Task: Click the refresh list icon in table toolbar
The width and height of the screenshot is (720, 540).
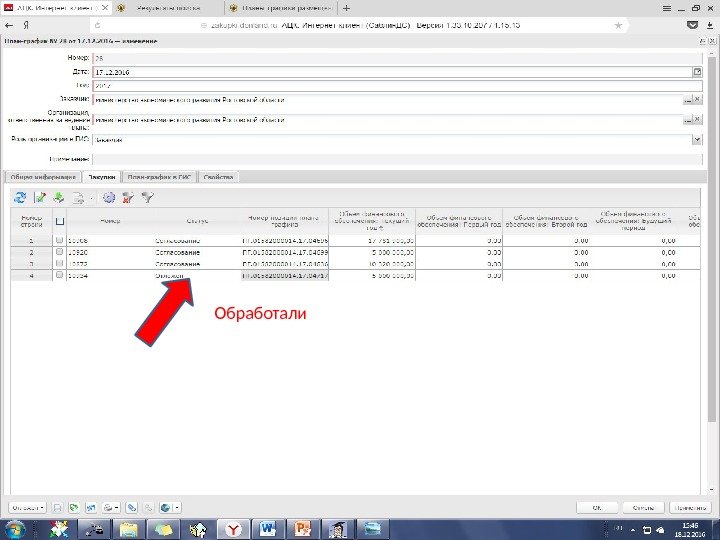Action: (x=20, y=197)
